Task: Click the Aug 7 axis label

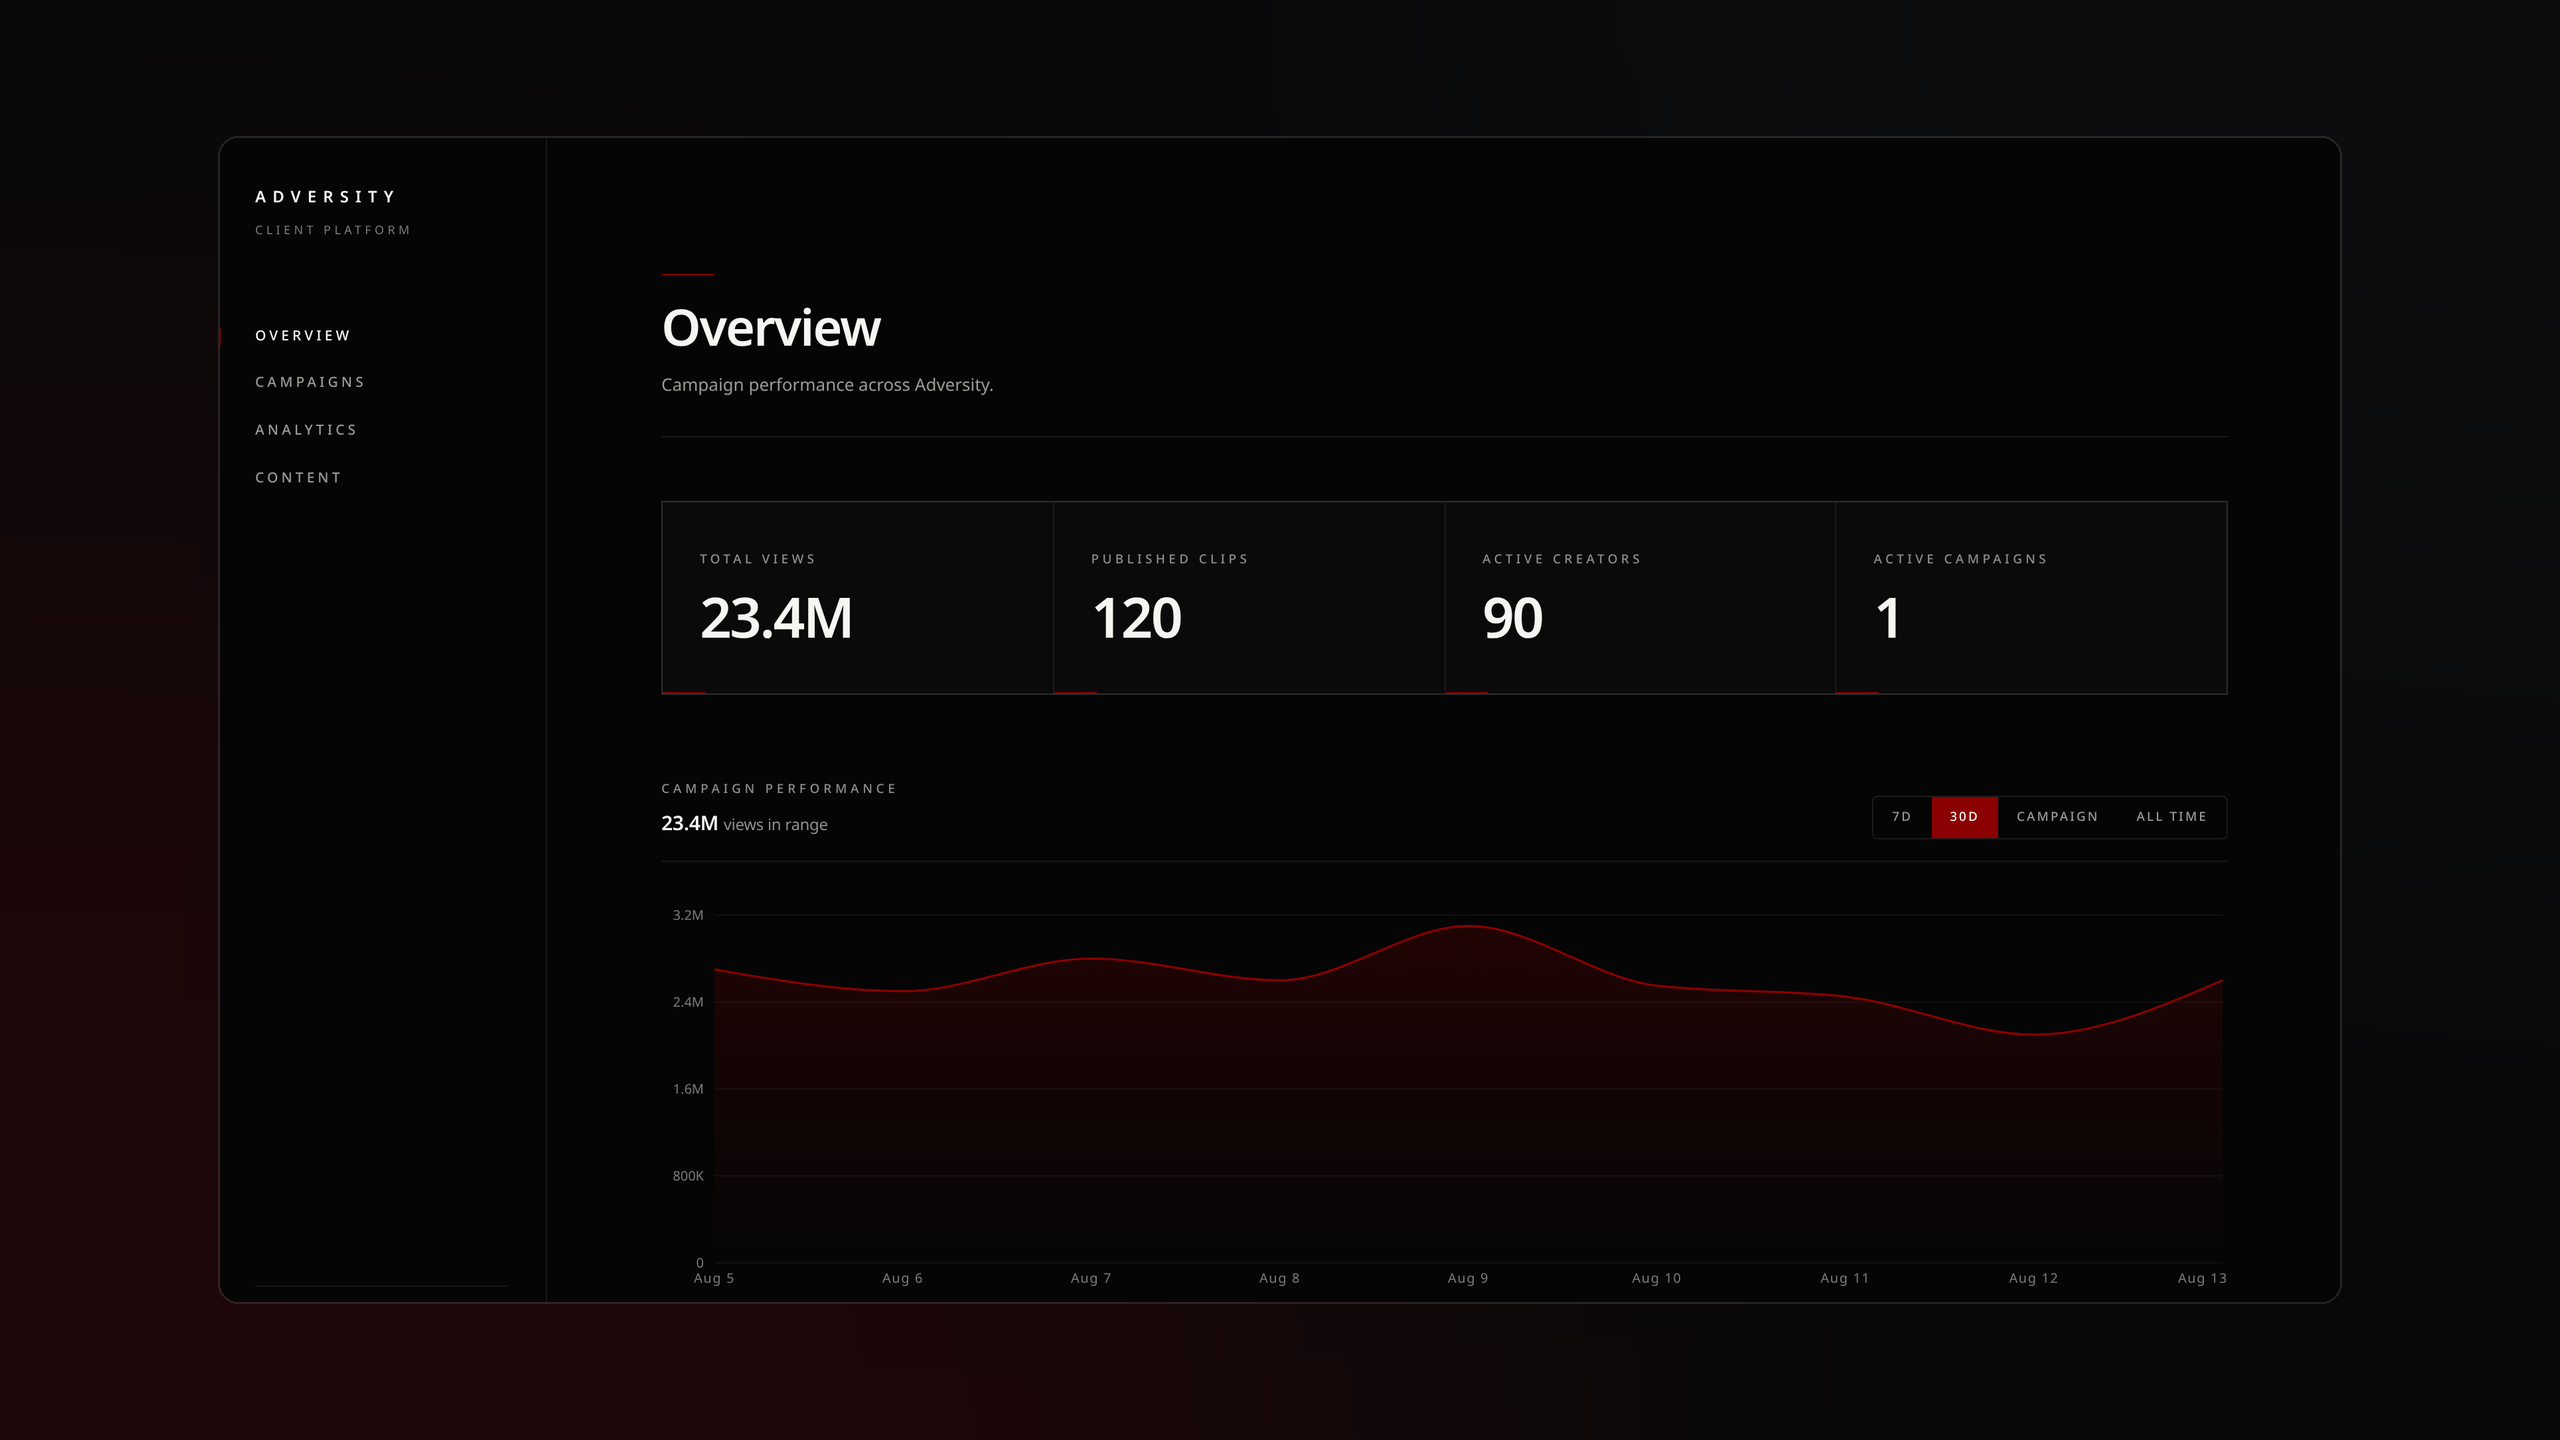Action: pyautogui.click(x=1091, y=1278)
